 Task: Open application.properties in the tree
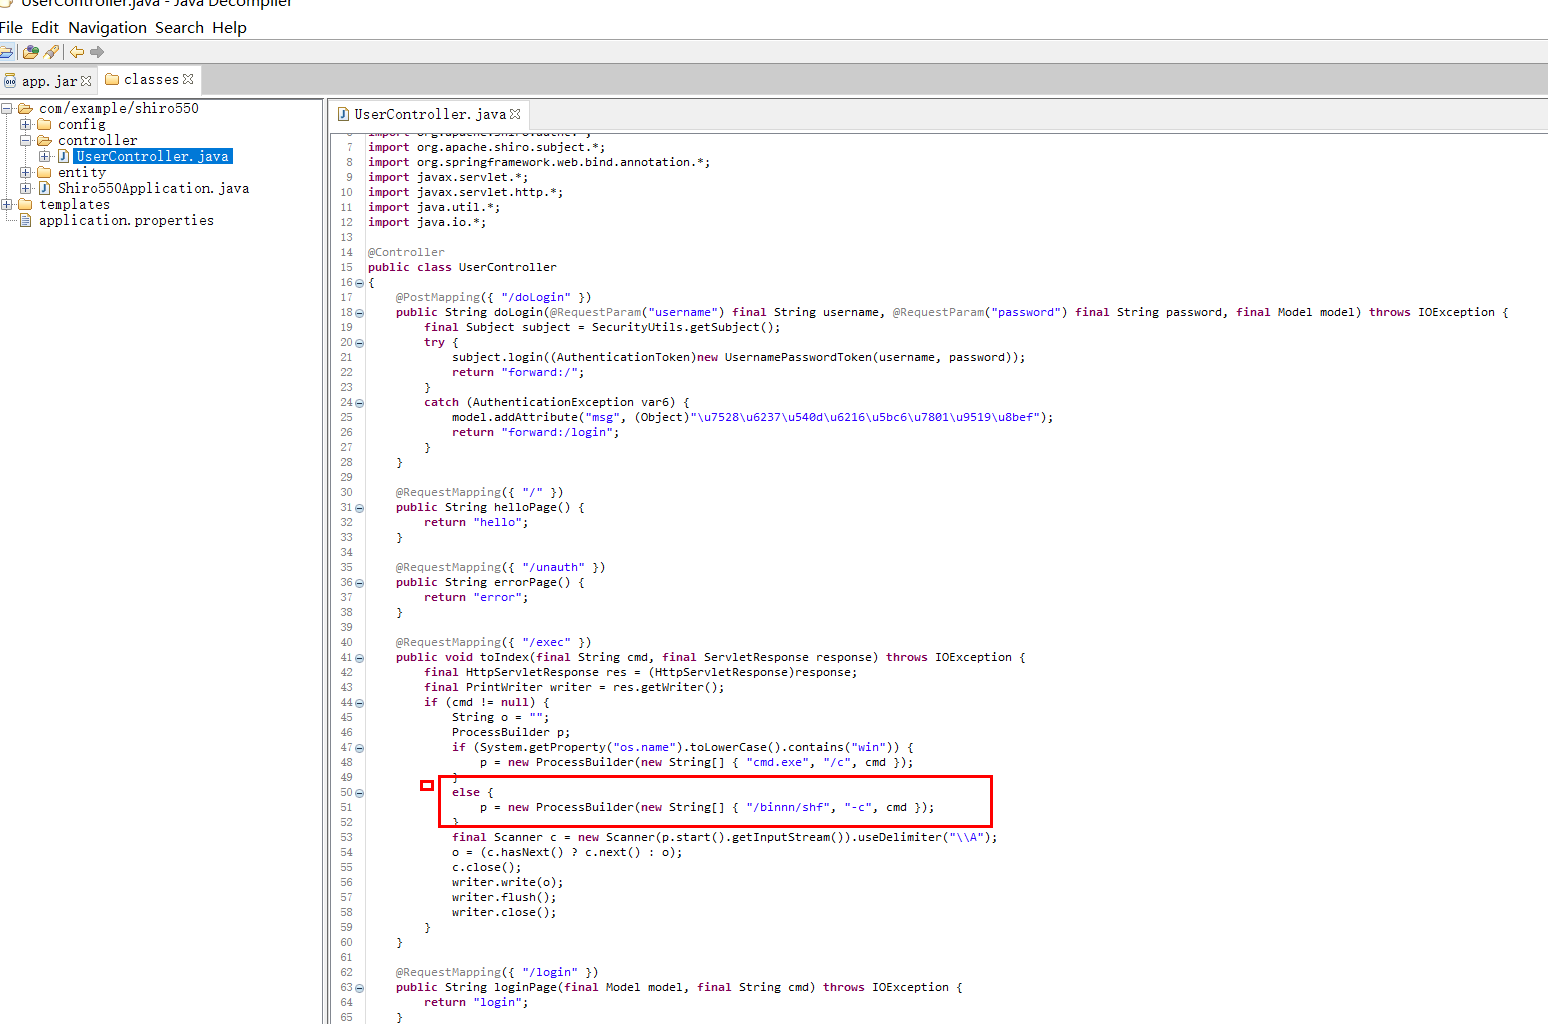pyautogui.click(x=126, y=220)
